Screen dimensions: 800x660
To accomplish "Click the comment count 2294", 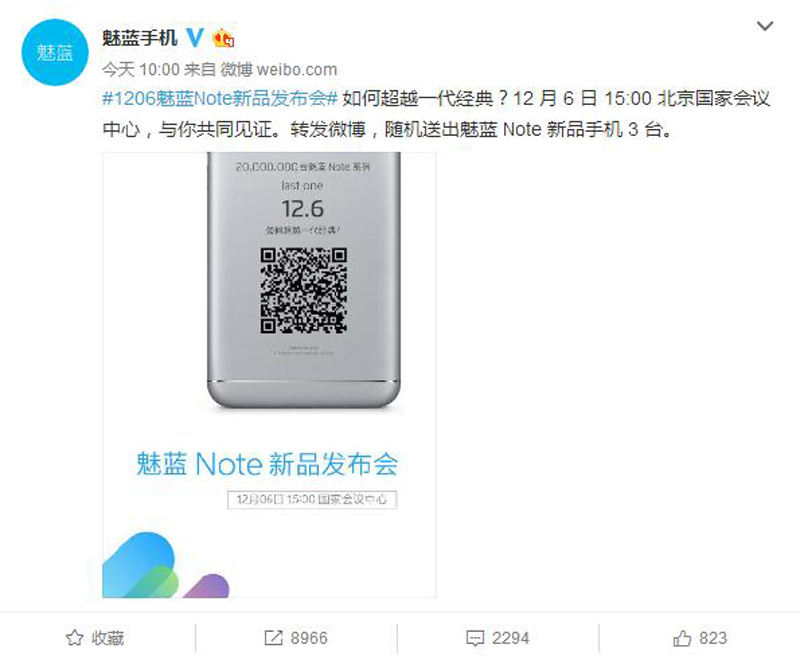I will coord(510,638).
